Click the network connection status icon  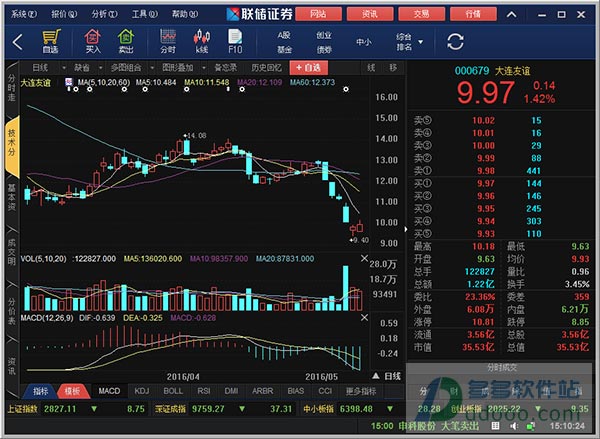(x=531, y=426)
